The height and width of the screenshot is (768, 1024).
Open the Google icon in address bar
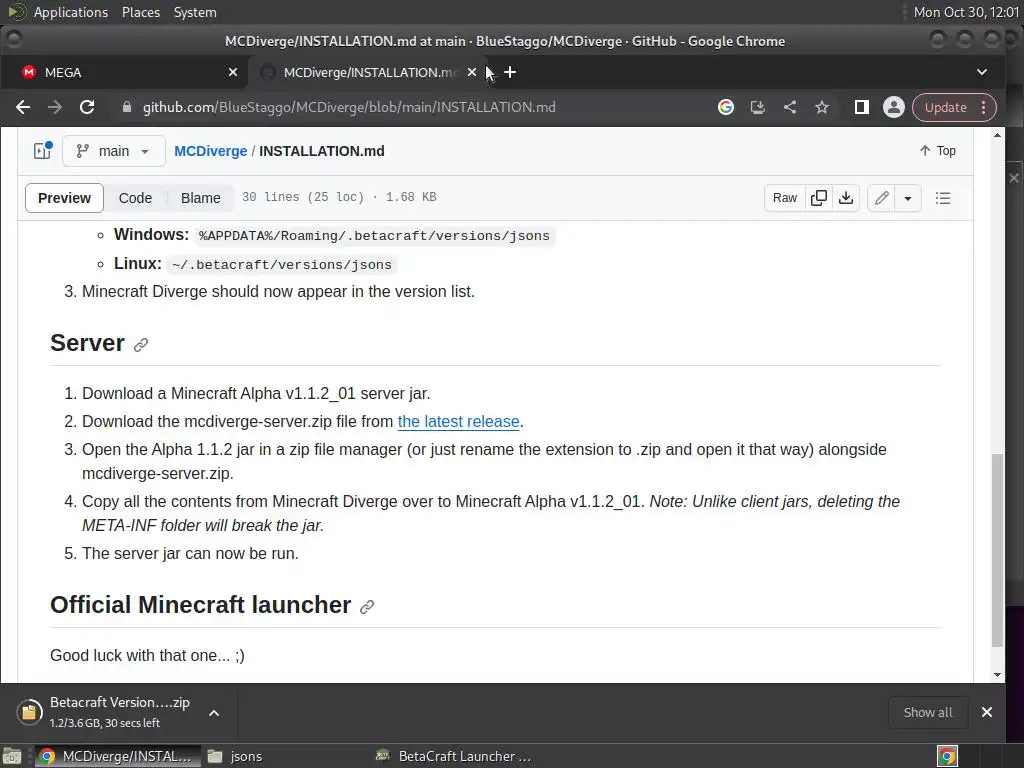coord(726,107)
